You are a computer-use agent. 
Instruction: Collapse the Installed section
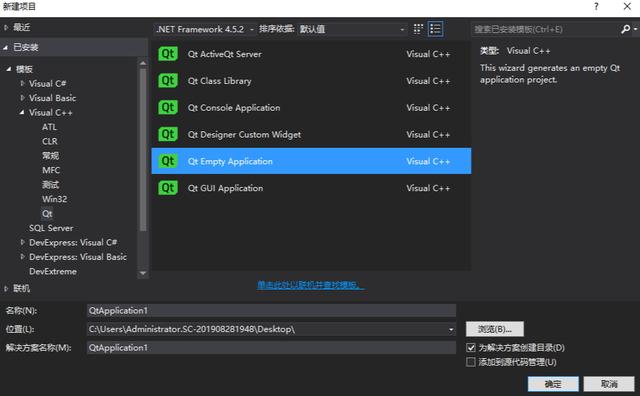tap(6, 47)
